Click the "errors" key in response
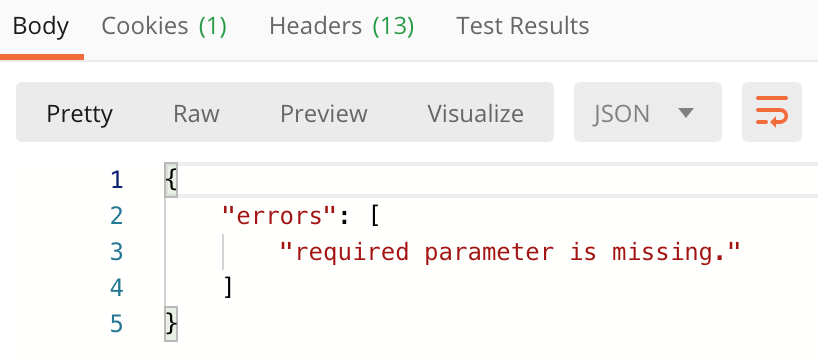Viewport: 818px width, 362px height. point(280,215)
